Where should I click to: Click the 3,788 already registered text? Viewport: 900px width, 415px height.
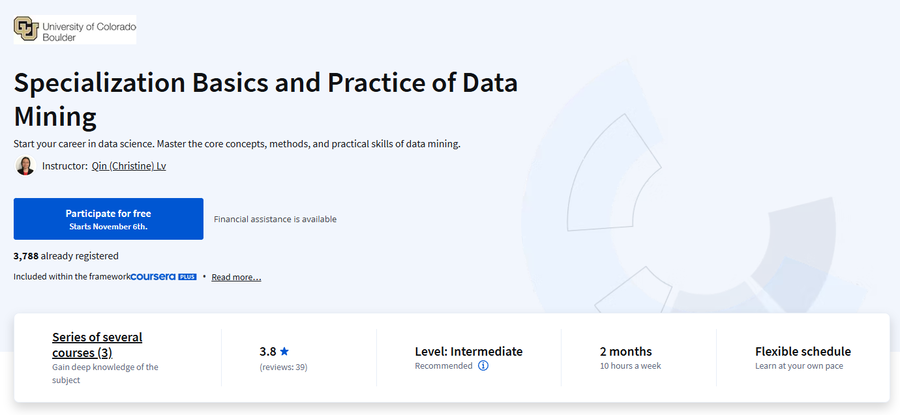click(66, 256)
